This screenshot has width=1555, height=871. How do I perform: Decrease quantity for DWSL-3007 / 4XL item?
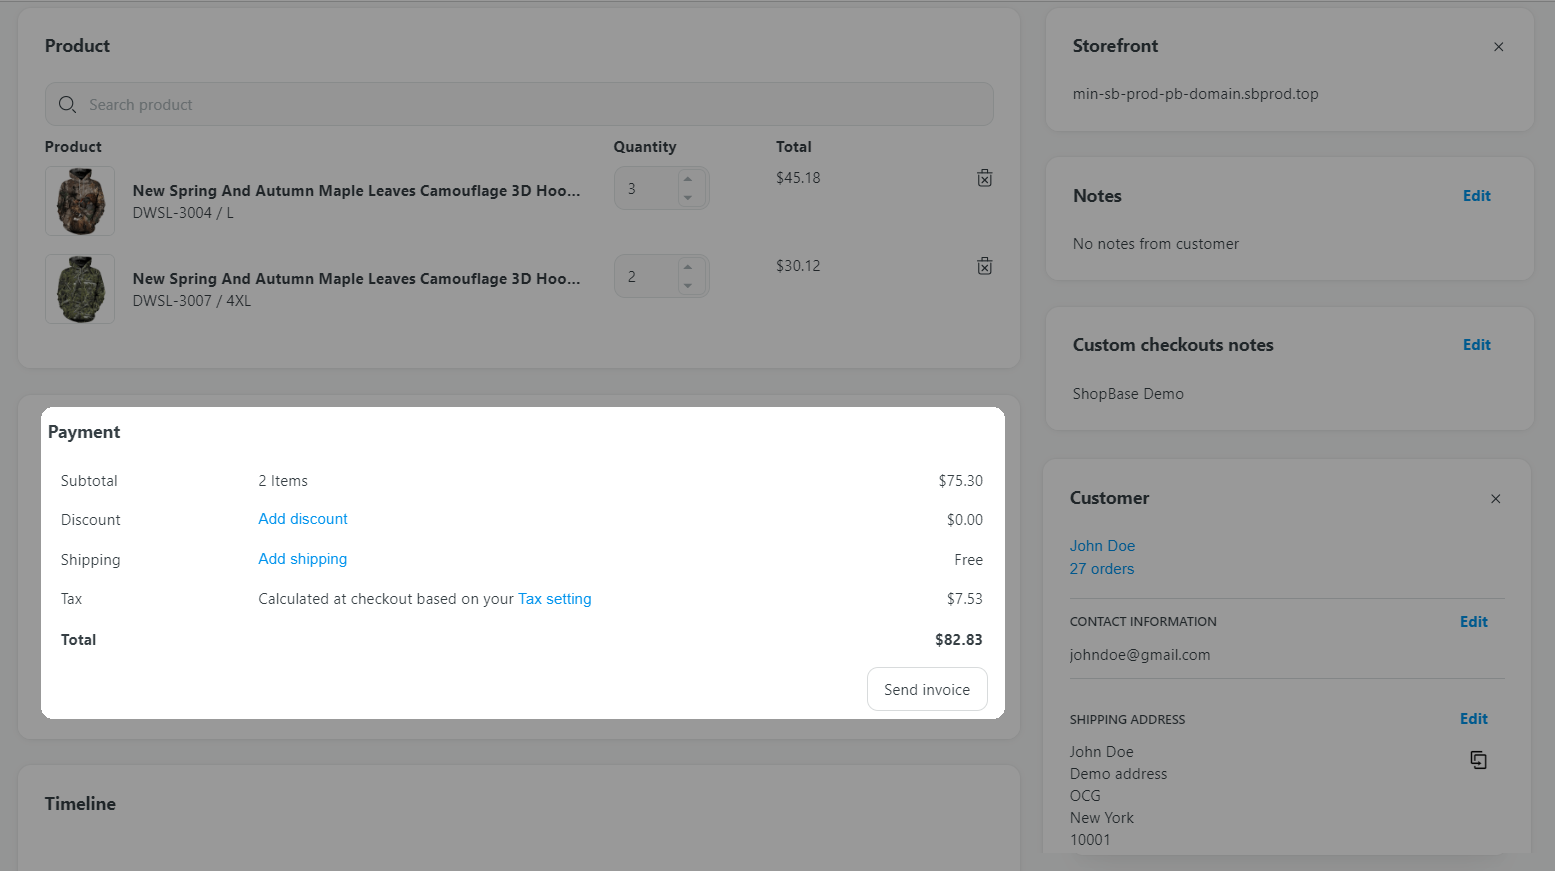point(688,286)
